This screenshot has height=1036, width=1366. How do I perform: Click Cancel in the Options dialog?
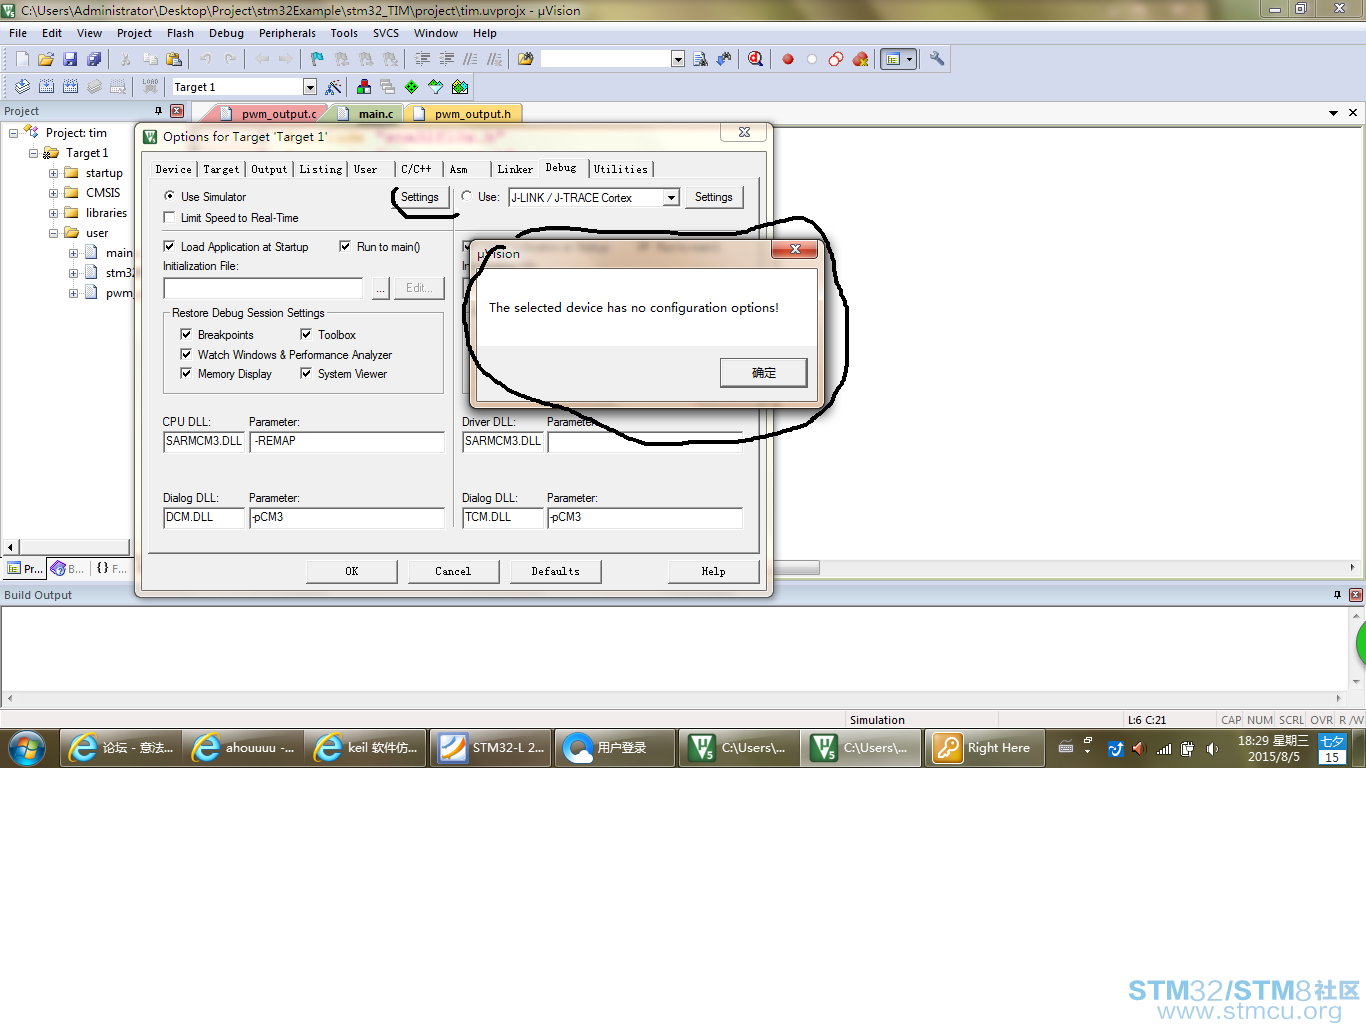tap(453, 571)
